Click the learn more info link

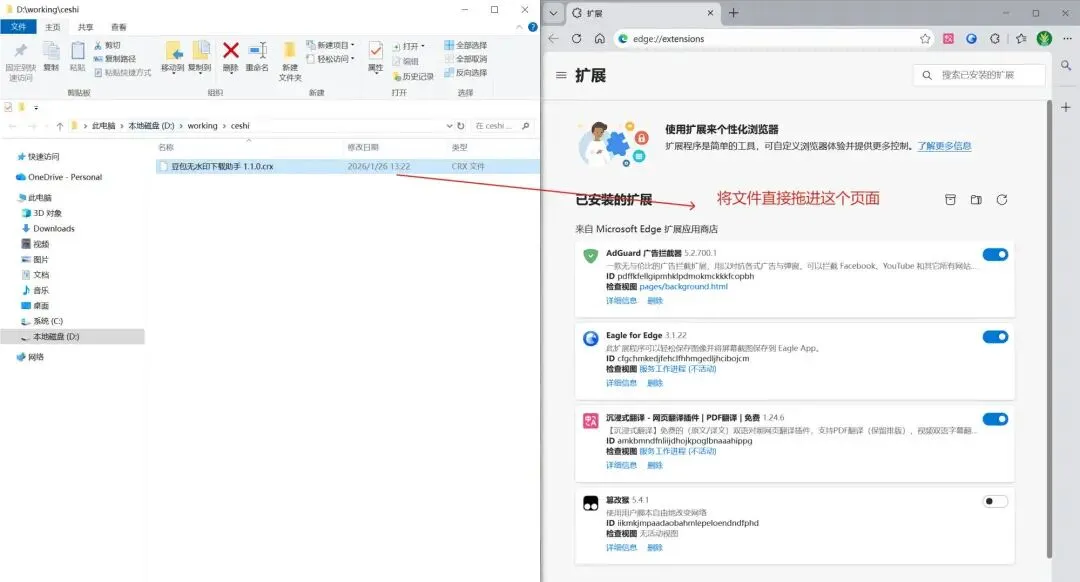click(944, 146)
